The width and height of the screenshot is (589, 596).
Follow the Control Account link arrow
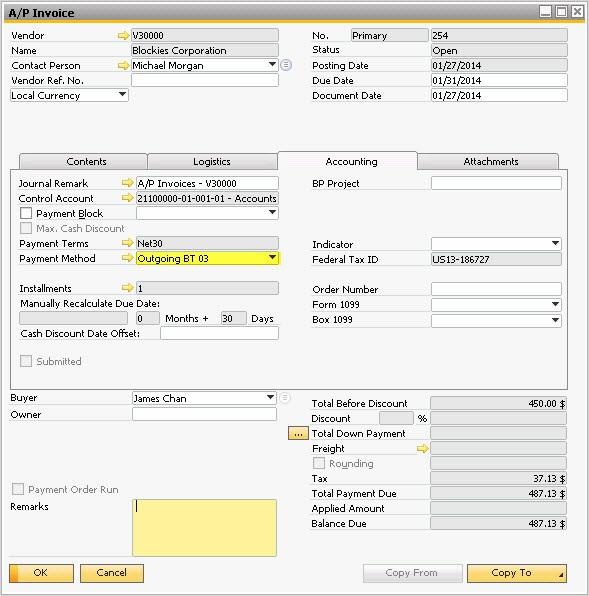(127, 198)
